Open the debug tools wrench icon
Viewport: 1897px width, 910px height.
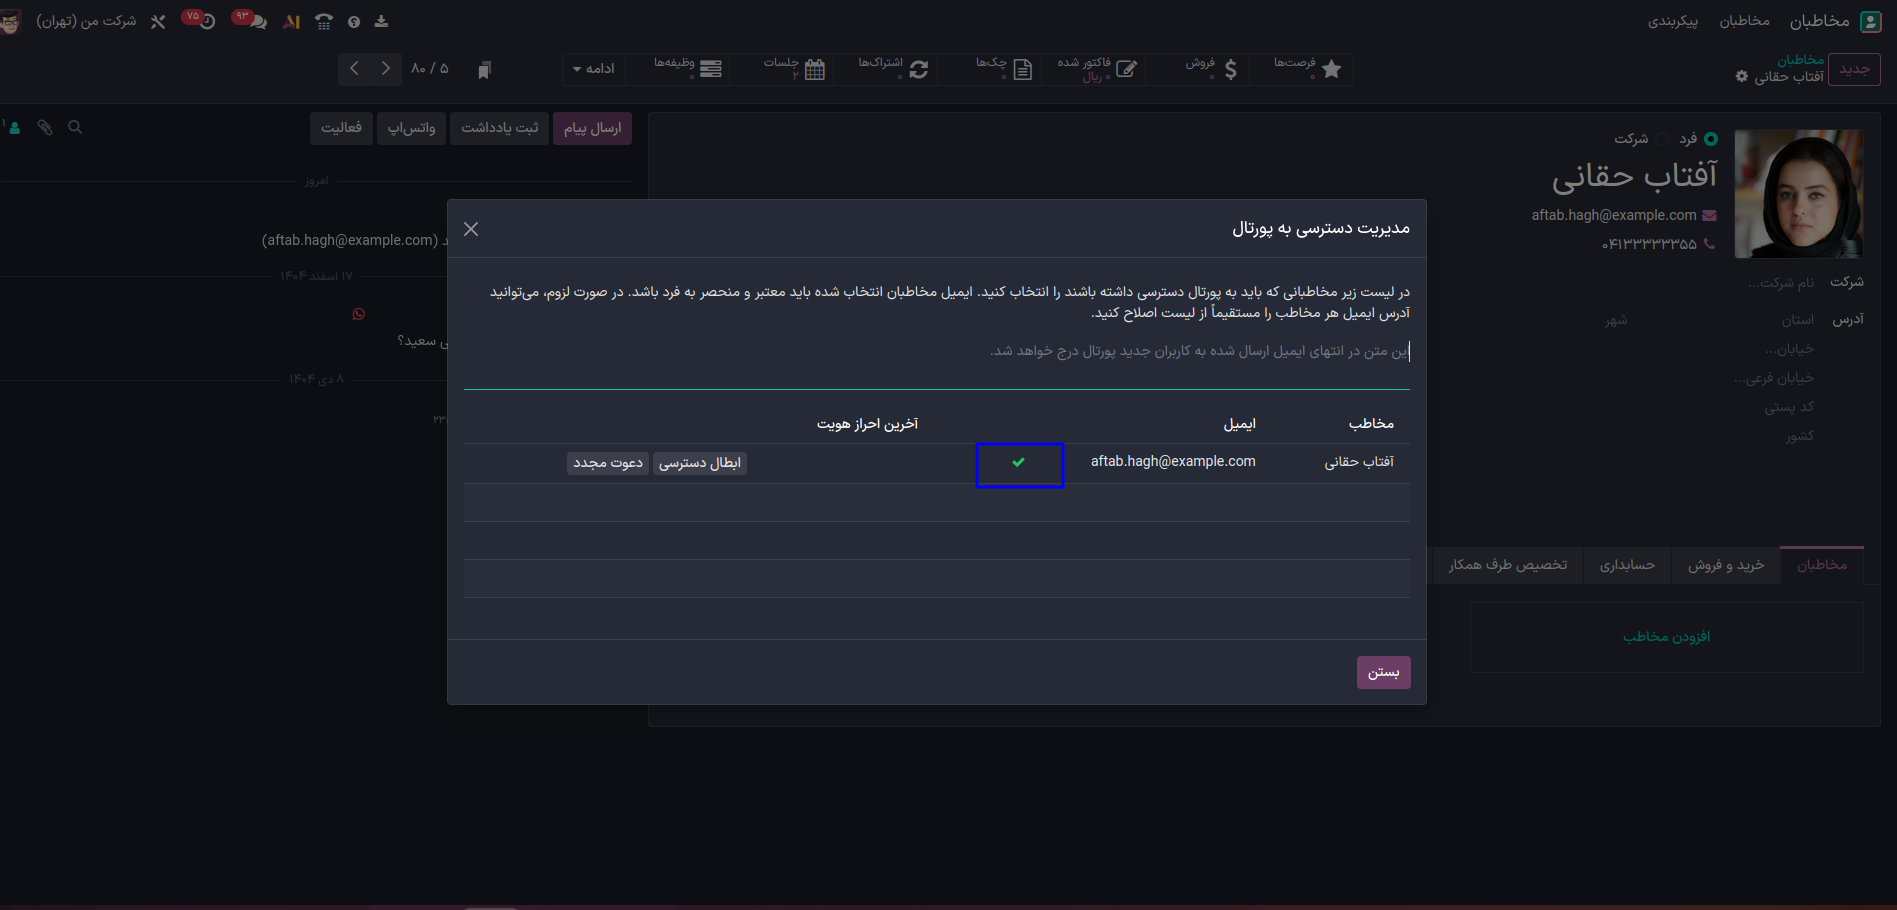pos(158,21)
